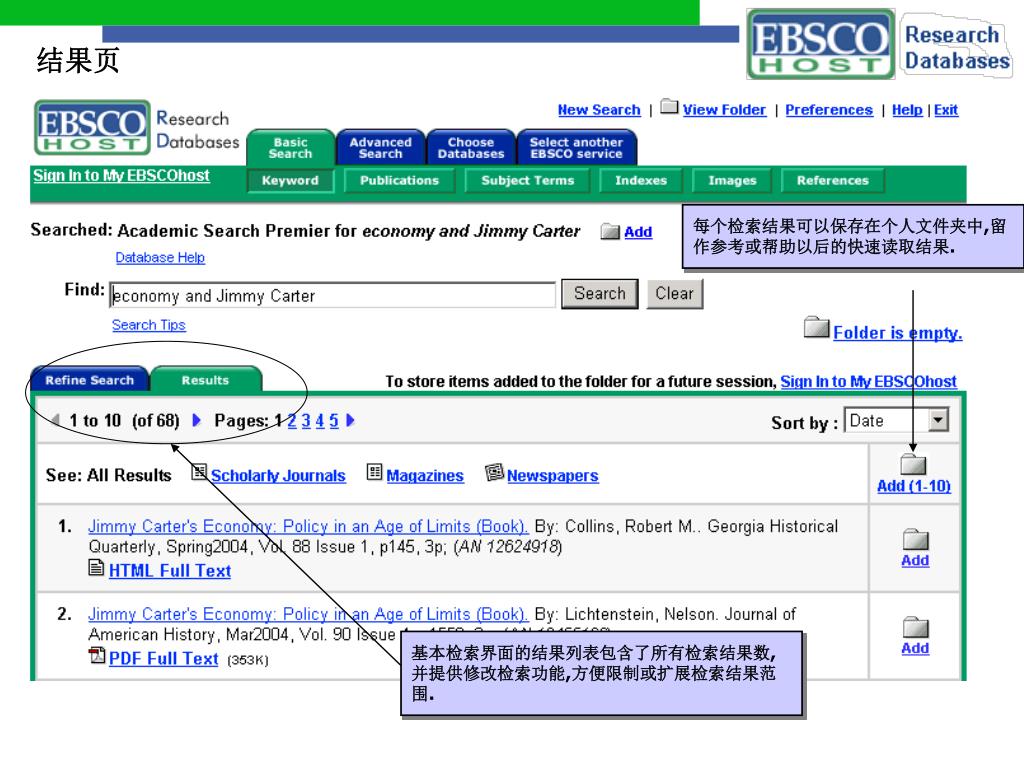
Task: Go to results page 2
Action: tap(292, 421)
